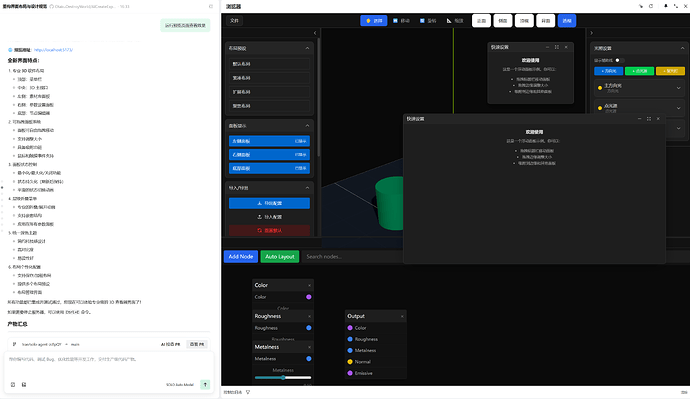Open the 文件 menu
This screenshot has height=399, width=690.
pos(235,21)
